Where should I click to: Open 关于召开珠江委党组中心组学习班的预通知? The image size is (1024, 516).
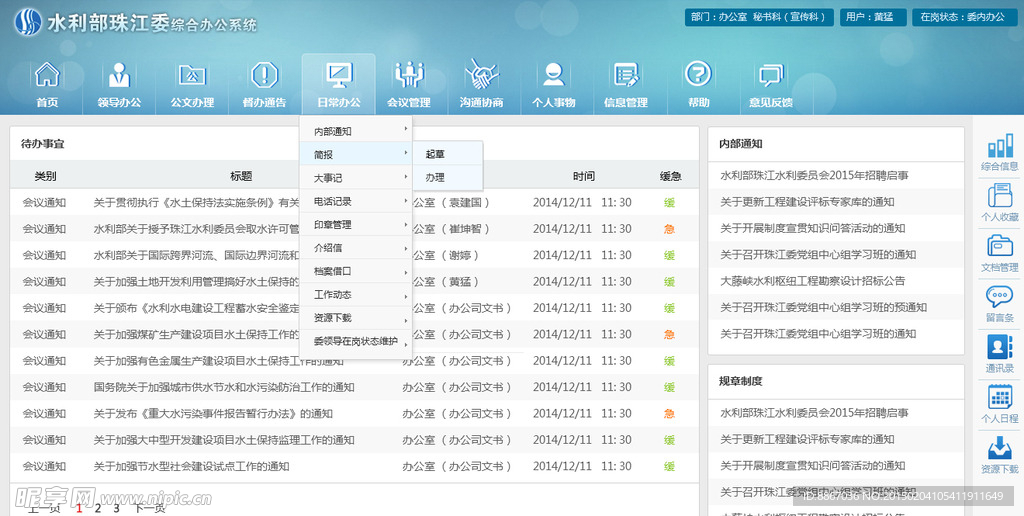[x=824, y=307]
